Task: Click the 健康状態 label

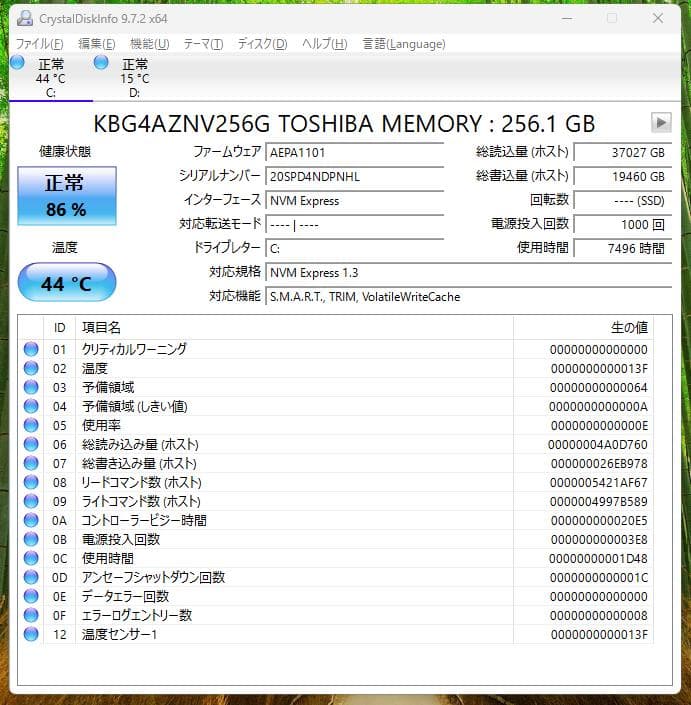Action: 65,151
